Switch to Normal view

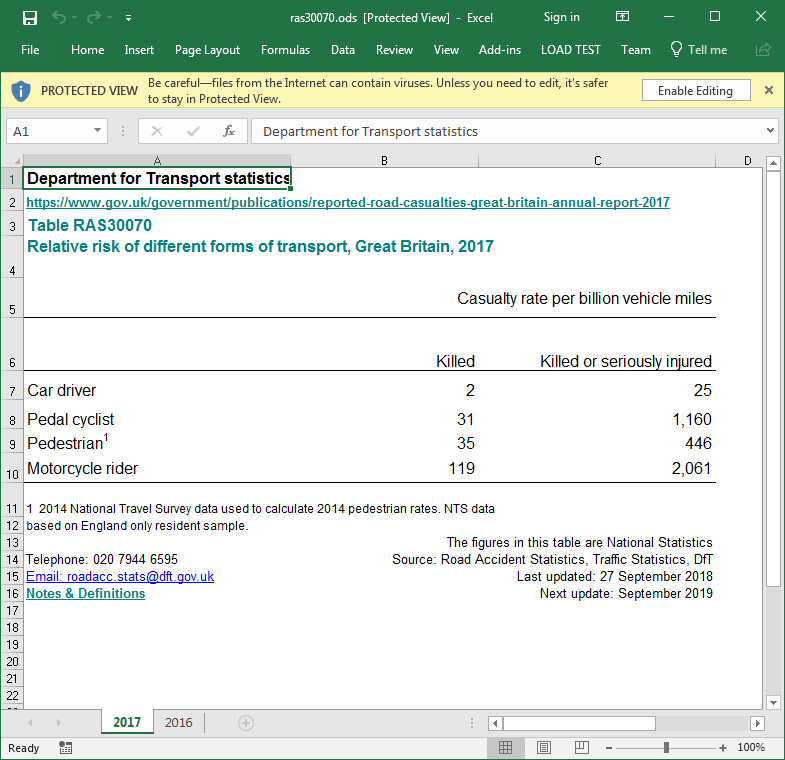(506, 747)
